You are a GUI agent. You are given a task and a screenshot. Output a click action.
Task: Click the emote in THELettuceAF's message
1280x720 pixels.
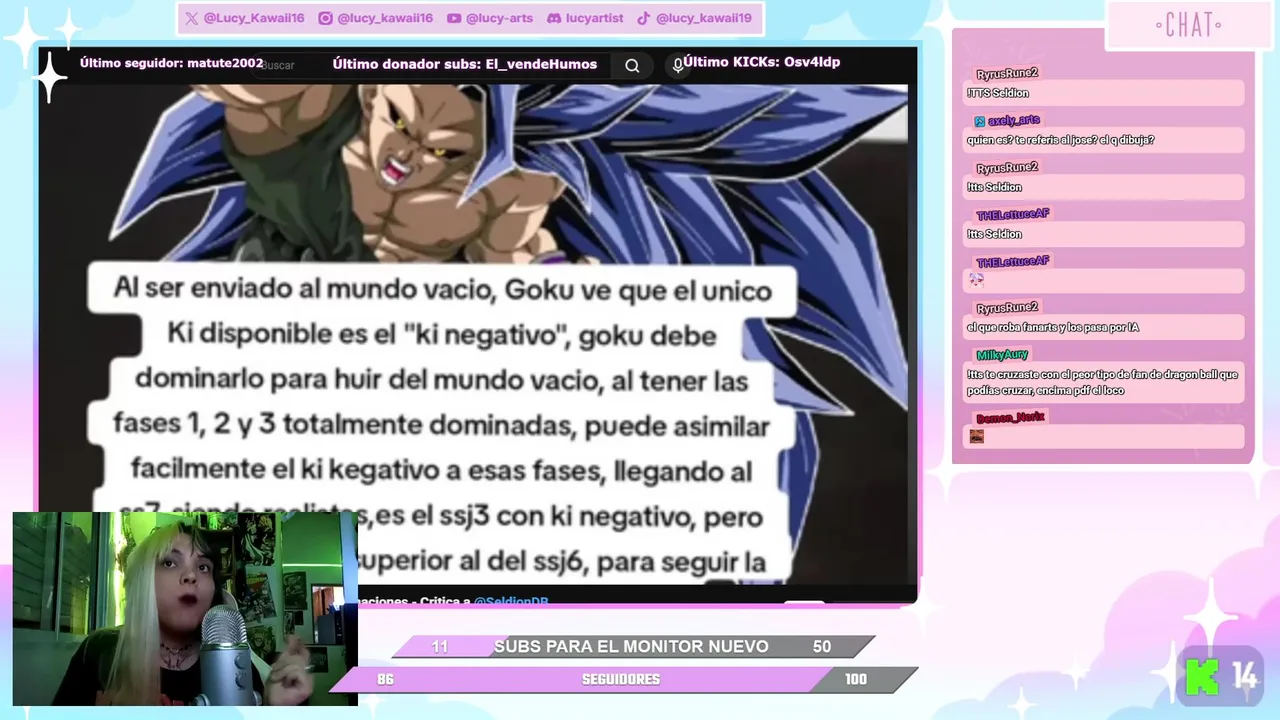coord(977,280)
